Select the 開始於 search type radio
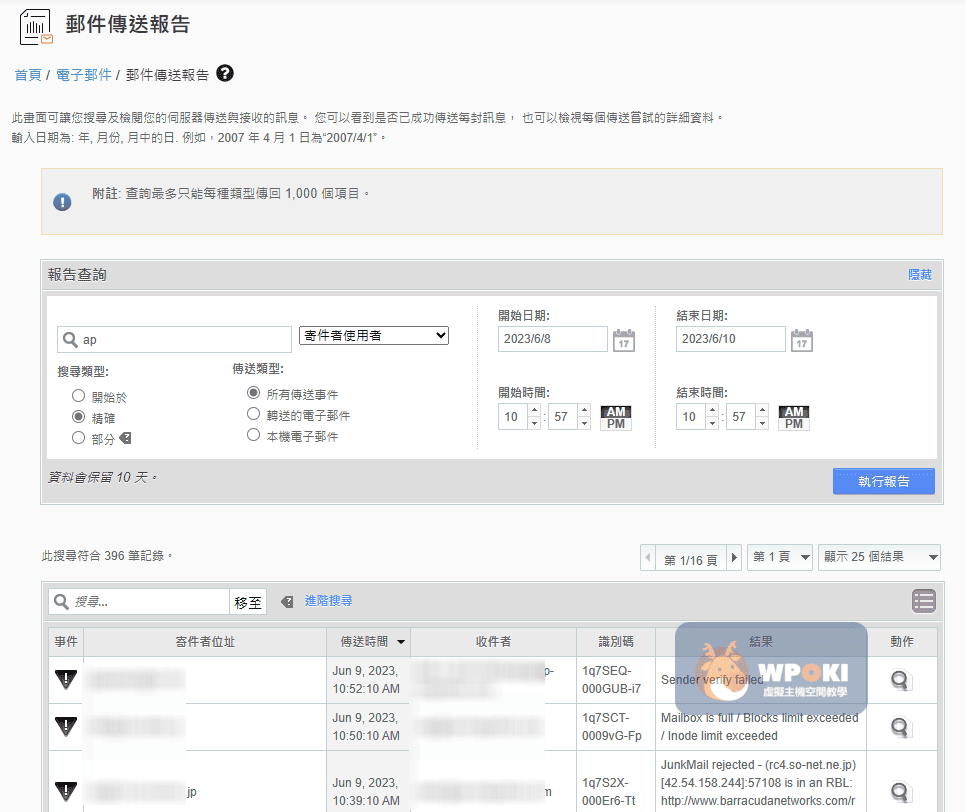 [79, 397]
